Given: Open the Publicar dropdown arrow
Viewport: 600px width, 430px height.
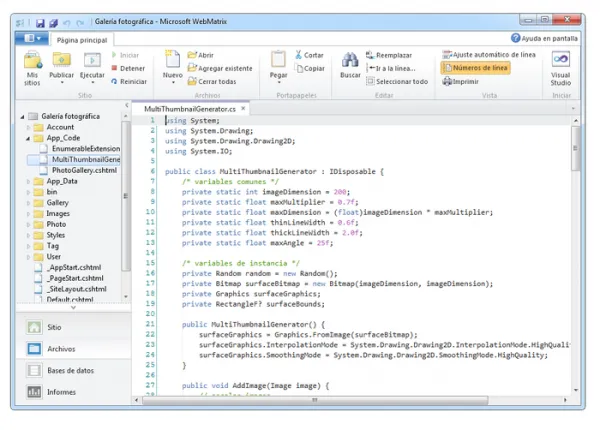Looking at the screenshot, I should click(62, 82).
